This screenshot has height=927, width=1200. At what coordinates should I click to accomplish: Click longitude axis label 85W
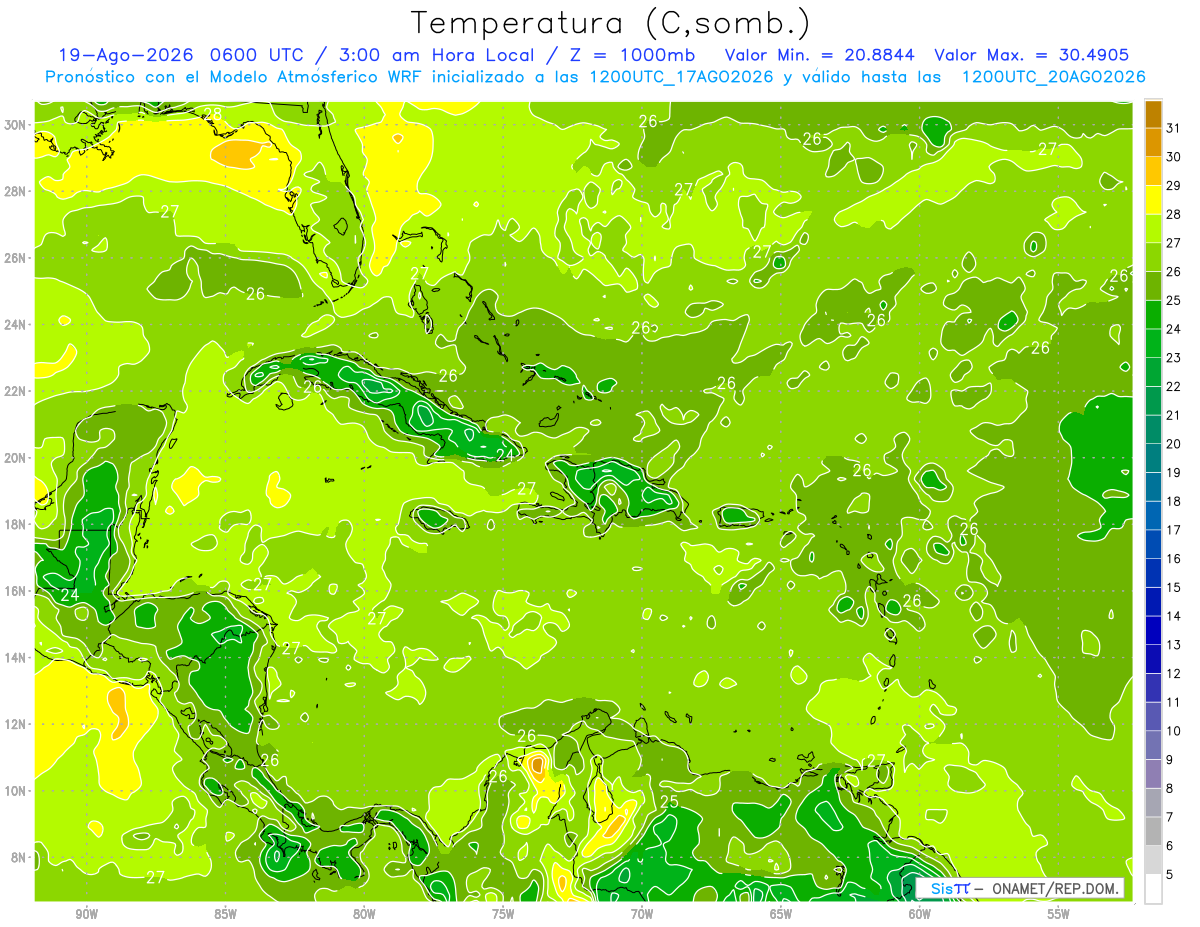coord(225,915)
